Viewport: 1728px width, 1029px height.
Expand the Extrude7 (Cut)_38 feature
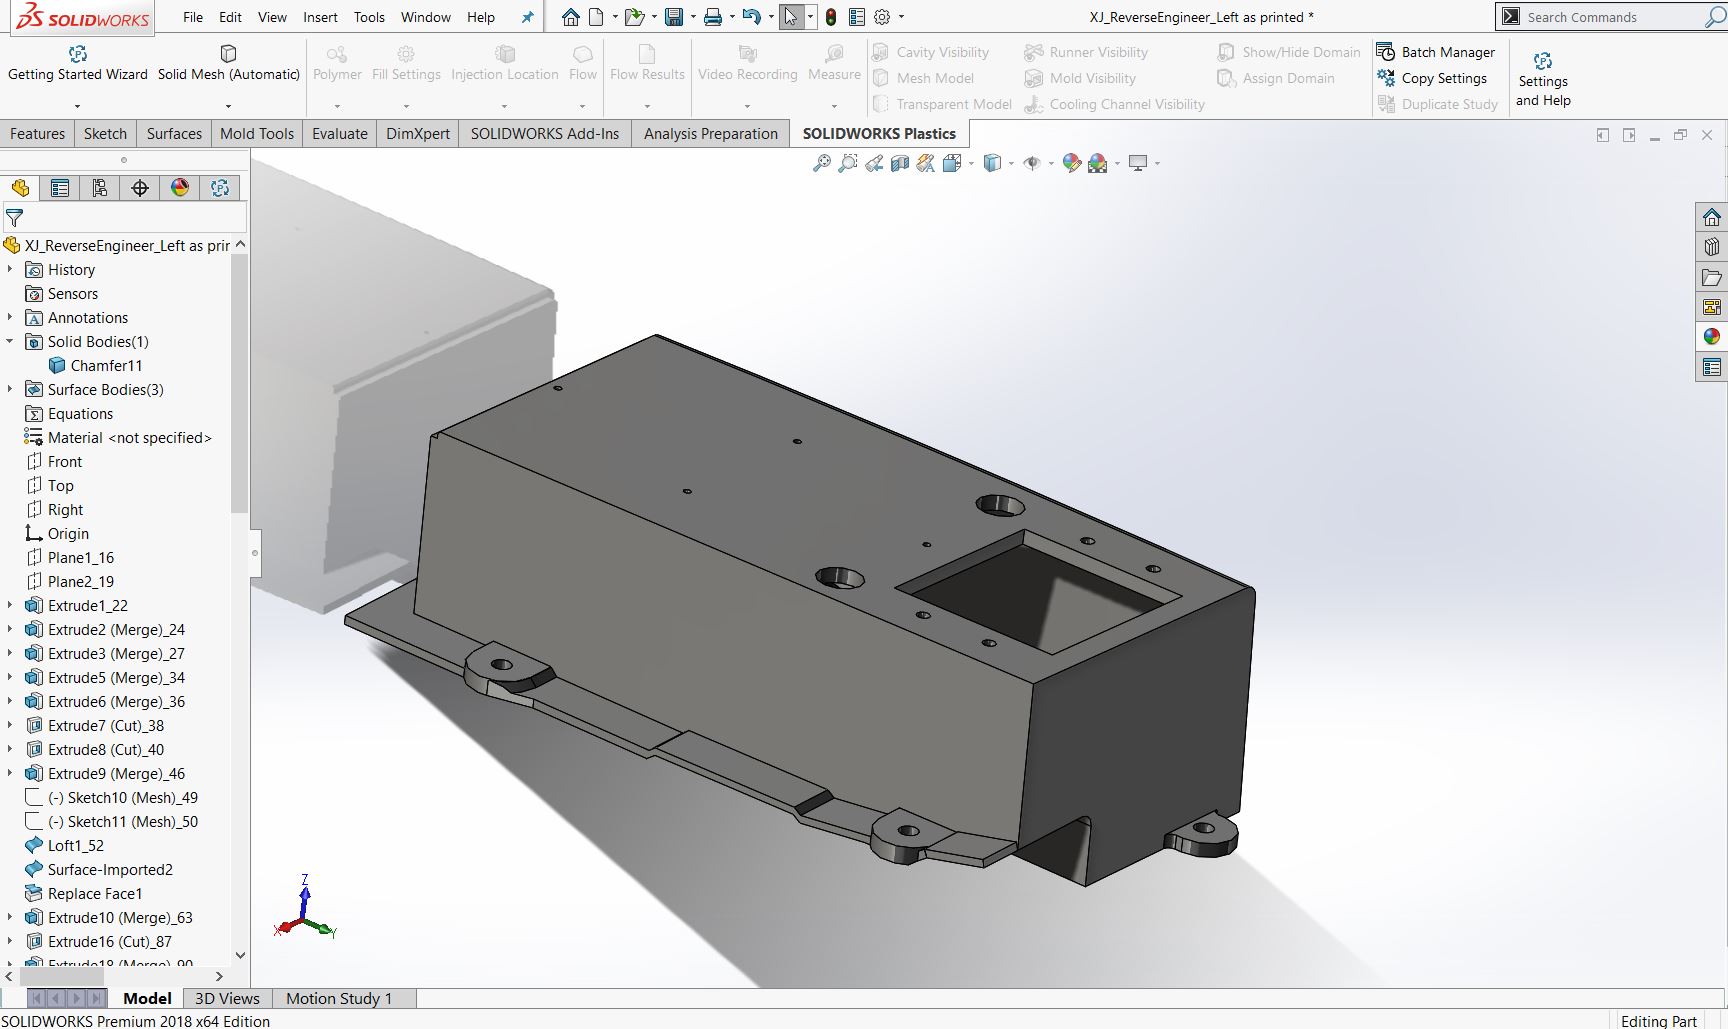click(10, 725)
